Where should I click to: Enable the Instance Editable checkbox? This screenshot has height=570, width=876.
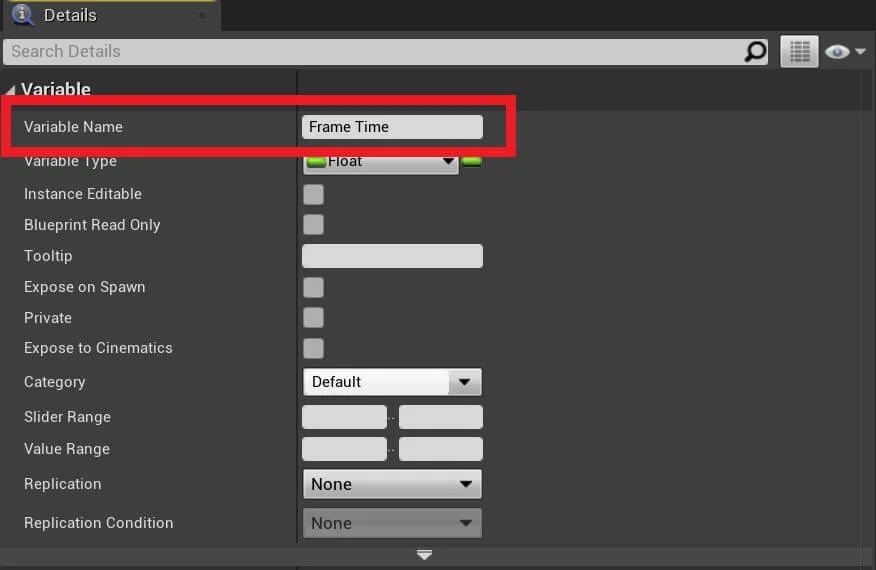click(x=313, y=194)
